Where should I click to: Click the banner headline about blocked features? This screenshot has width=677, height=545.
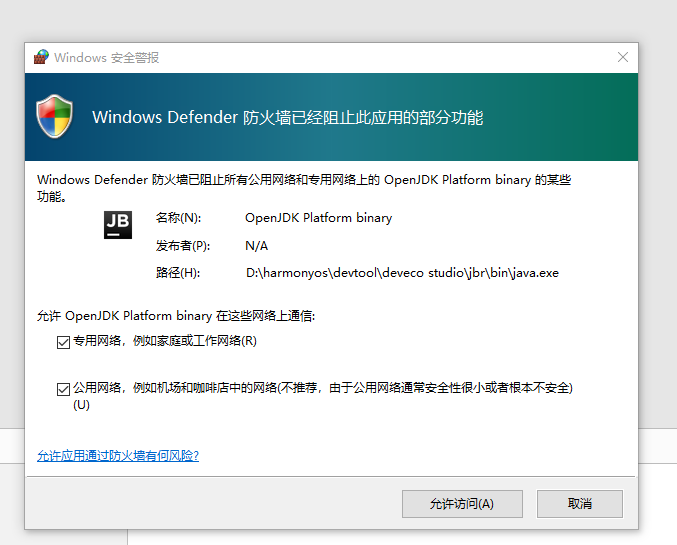pos(288,117)
